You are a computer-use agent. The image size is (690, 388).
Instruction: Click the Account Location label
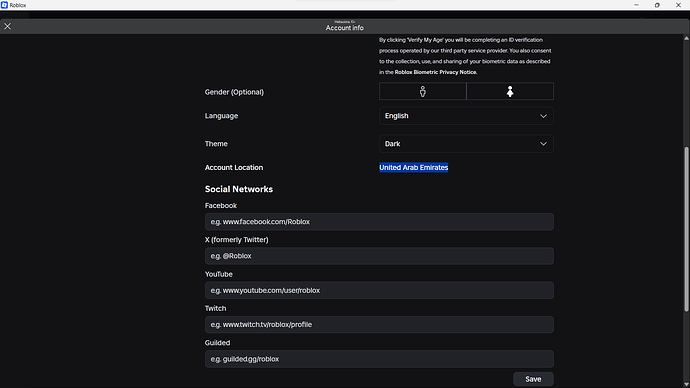pos(234,168)
